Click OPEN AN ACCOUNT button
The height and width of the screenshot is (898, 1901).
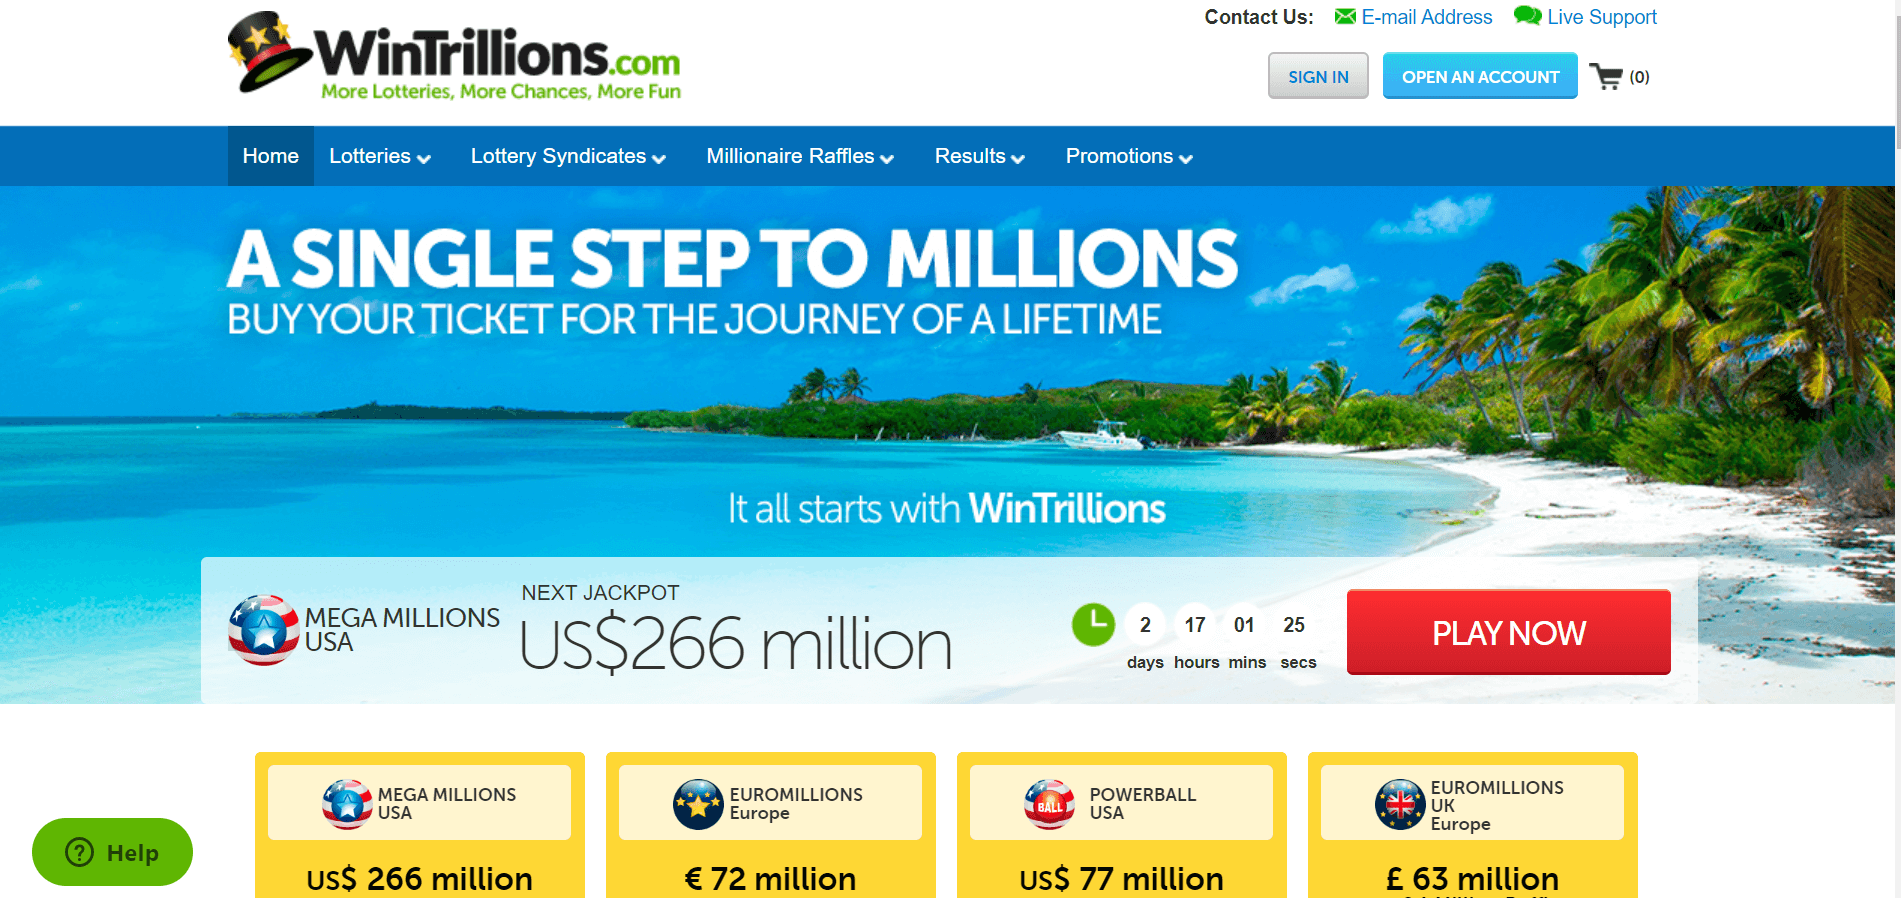pyautogui.click(x=1480, y=76)
